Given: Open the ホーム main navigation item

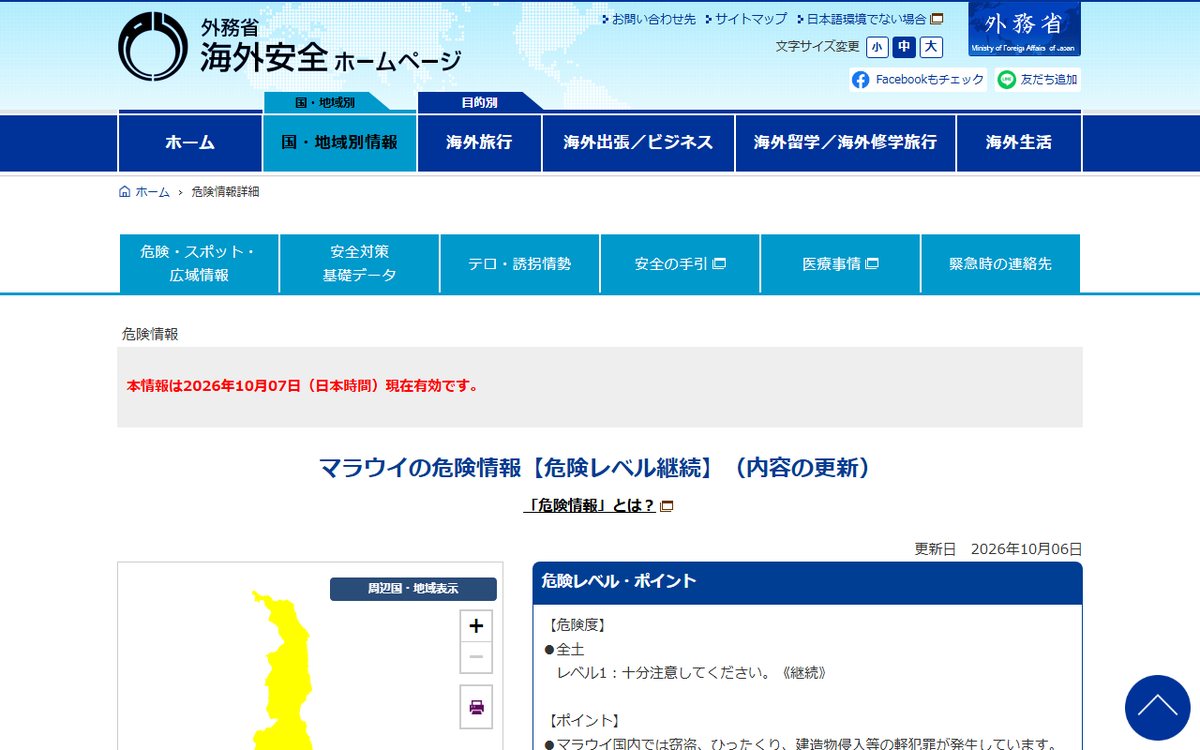Looking at the screenshot, I should pyautogui.click(x=190, y=142).
